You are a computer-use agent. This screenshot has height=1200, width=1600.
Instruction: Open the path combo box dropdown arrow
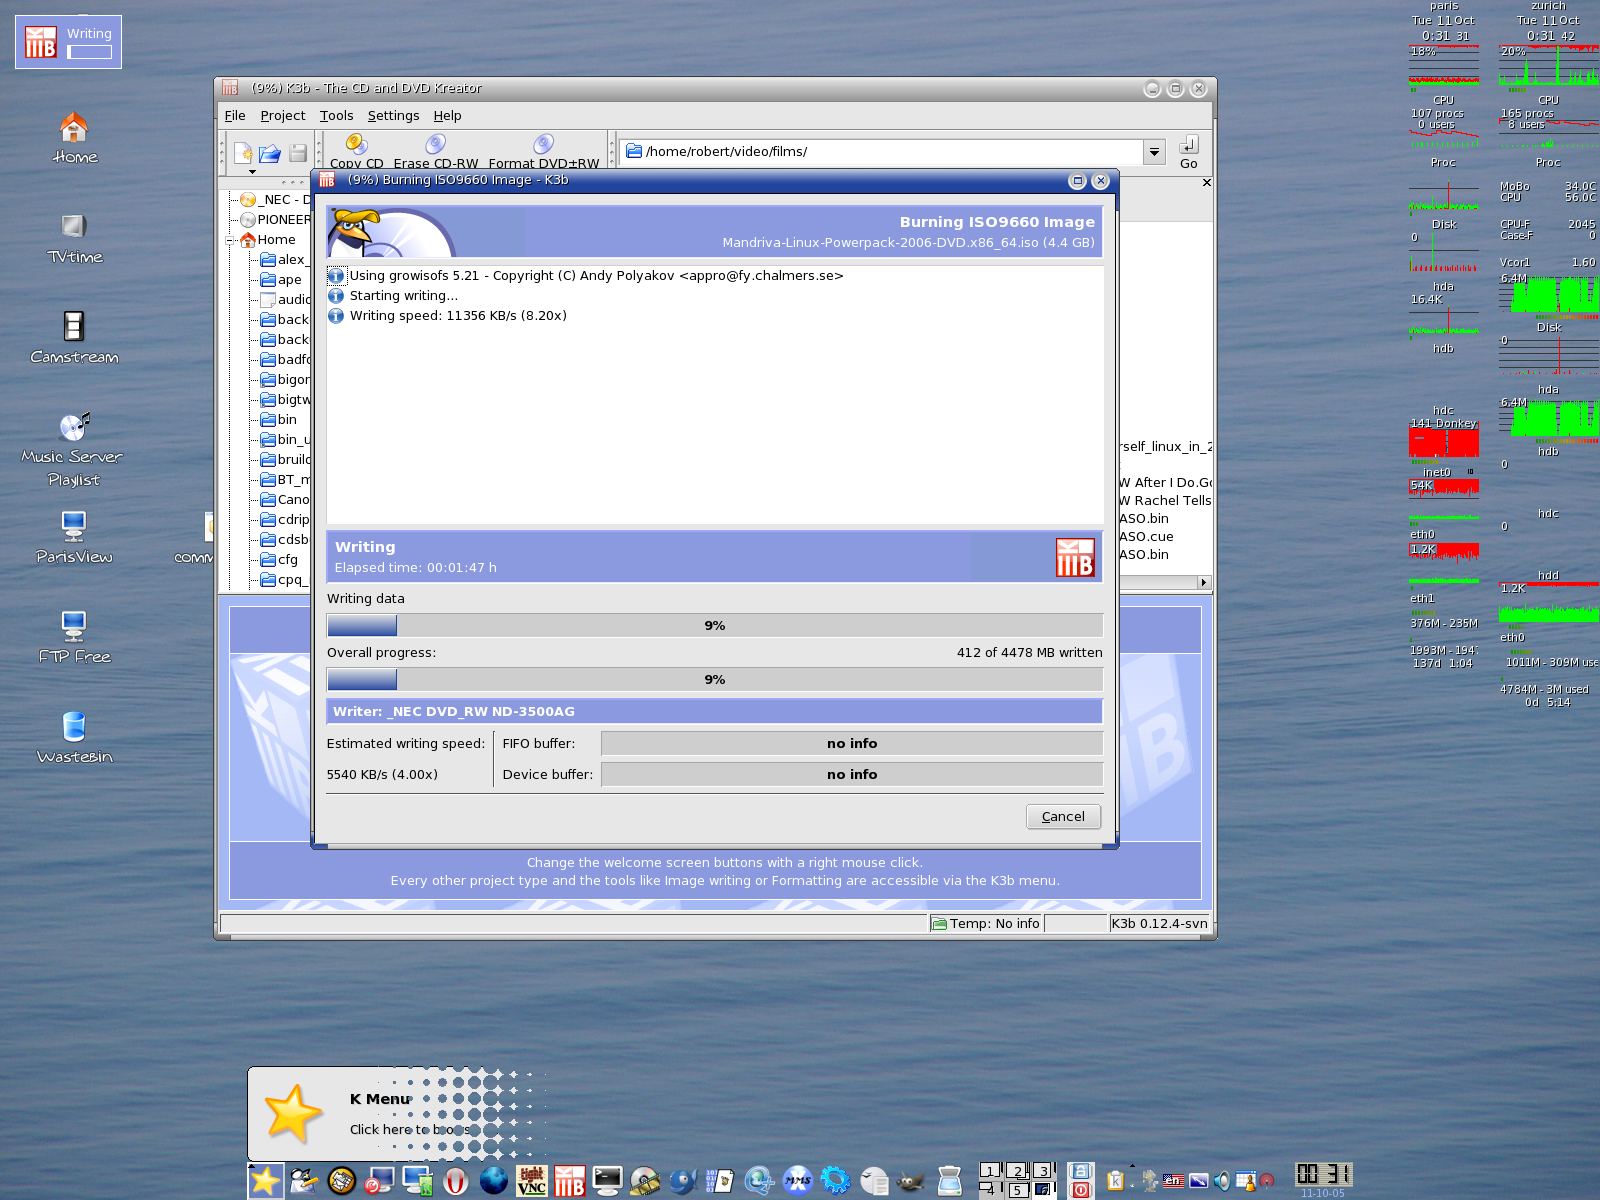(x=1155, y=152)
